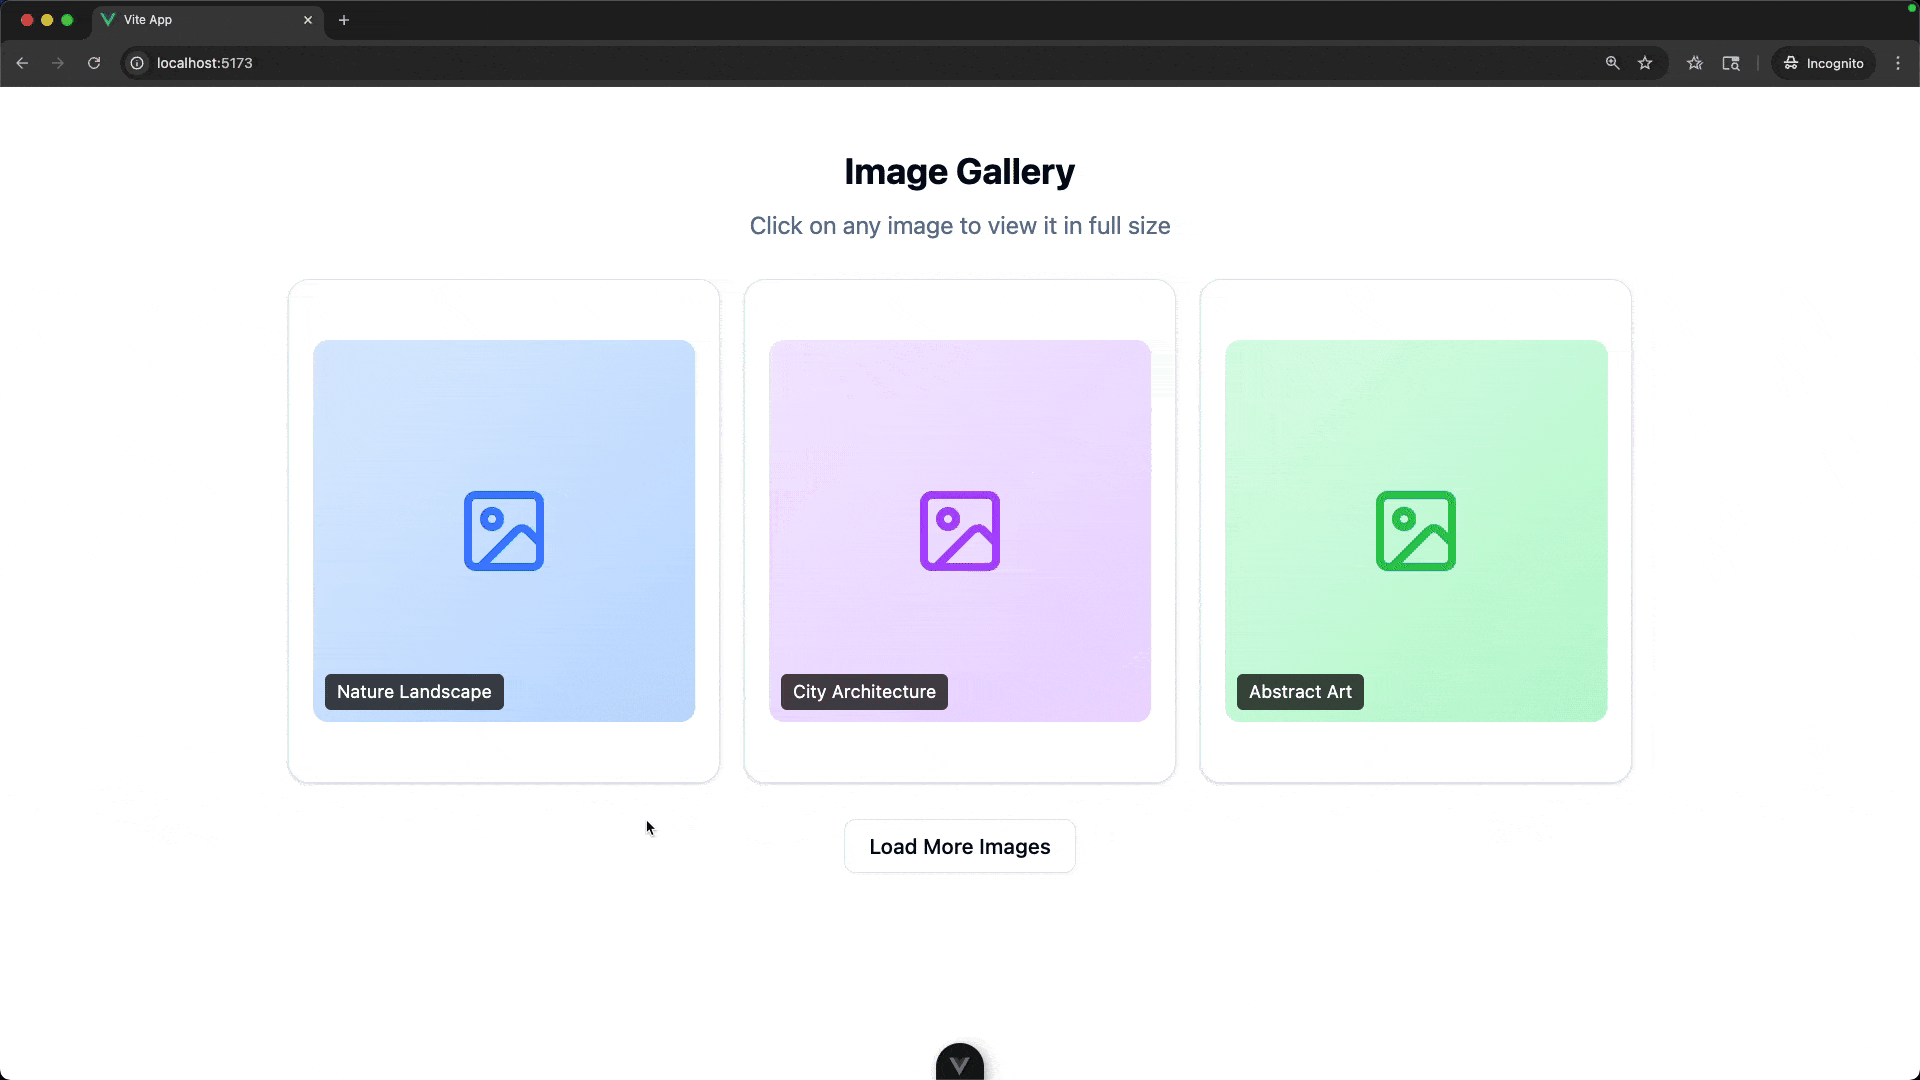Viewport: 1920px width, 1080px height.
Task: Close the Vite App tab
Action: [308, 20]
